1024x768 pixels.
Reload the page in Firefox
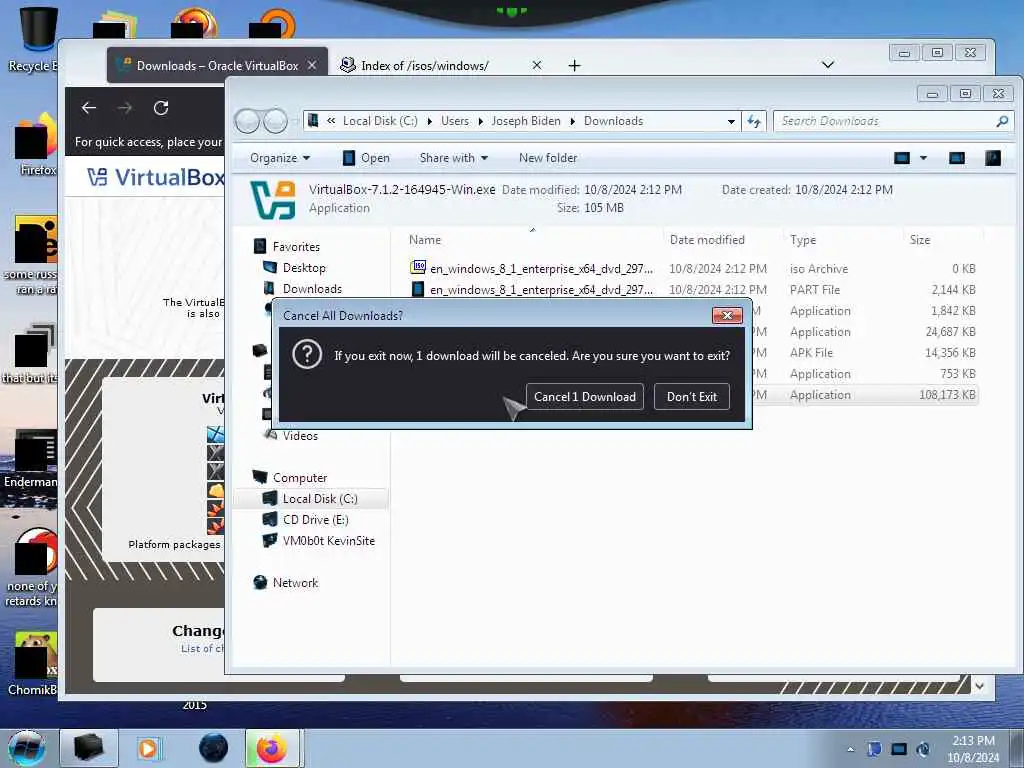(161, 108)
